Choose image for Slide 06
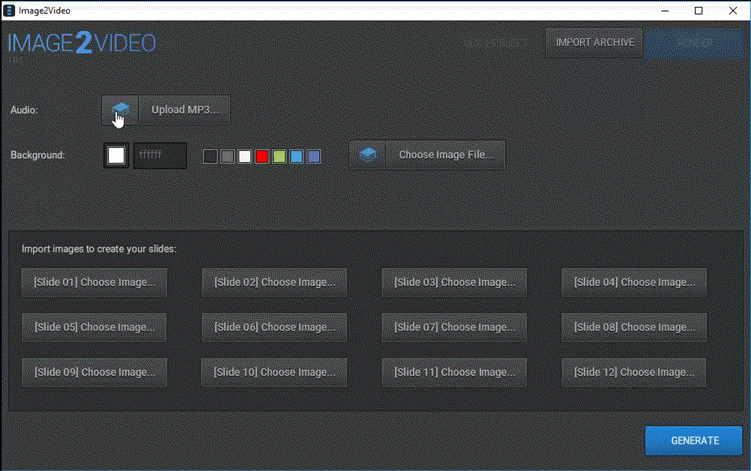Viewport: 751px width, 471px height. click(274, 327)
